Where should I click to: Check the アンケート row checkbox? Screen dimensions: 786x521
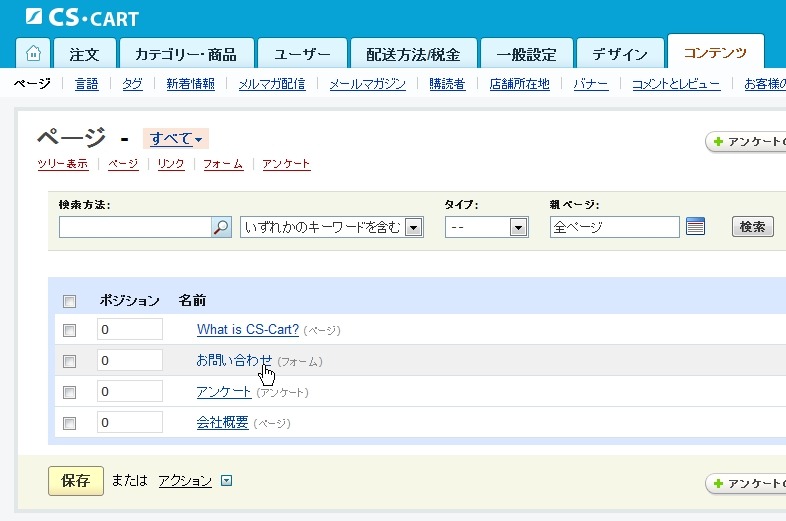(x=69, y=392)
